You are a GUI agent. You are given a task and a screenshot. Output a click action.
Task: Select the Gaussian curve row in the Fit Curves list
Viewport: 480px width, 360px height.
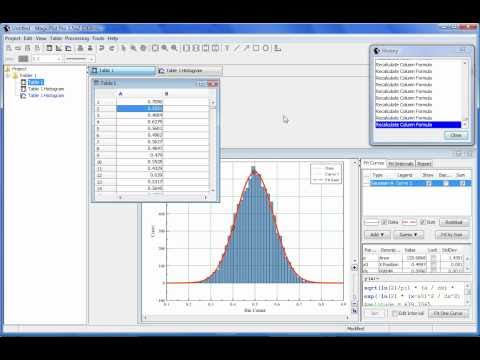click(417, 183)
